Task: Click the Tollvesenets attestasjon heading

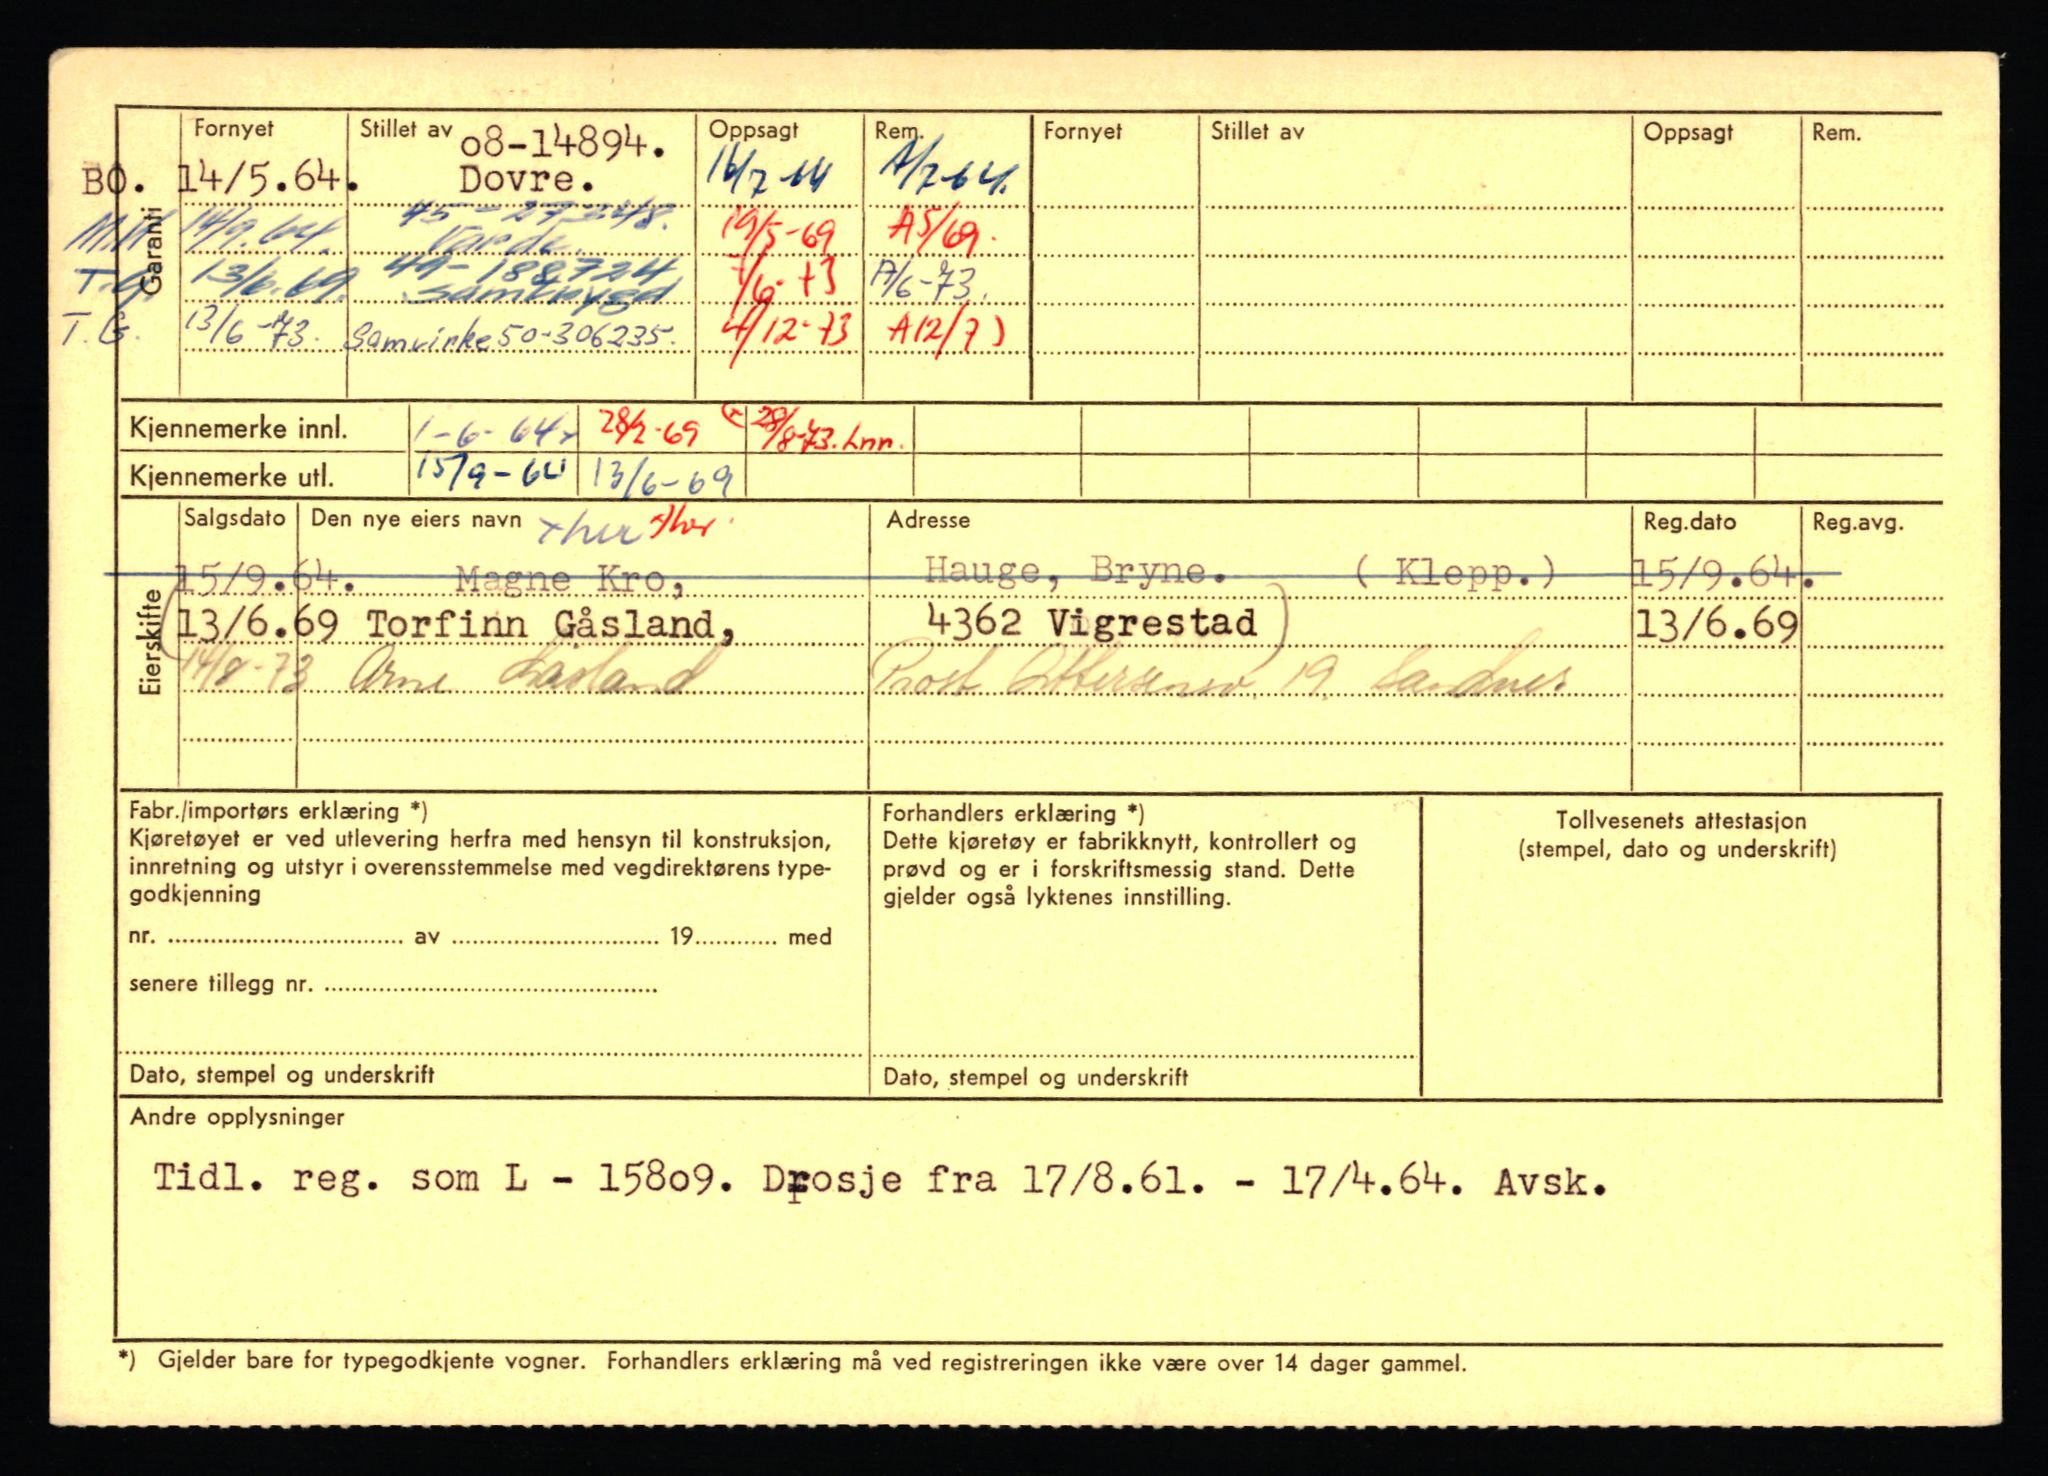Action: click(x=1681, y=821)
